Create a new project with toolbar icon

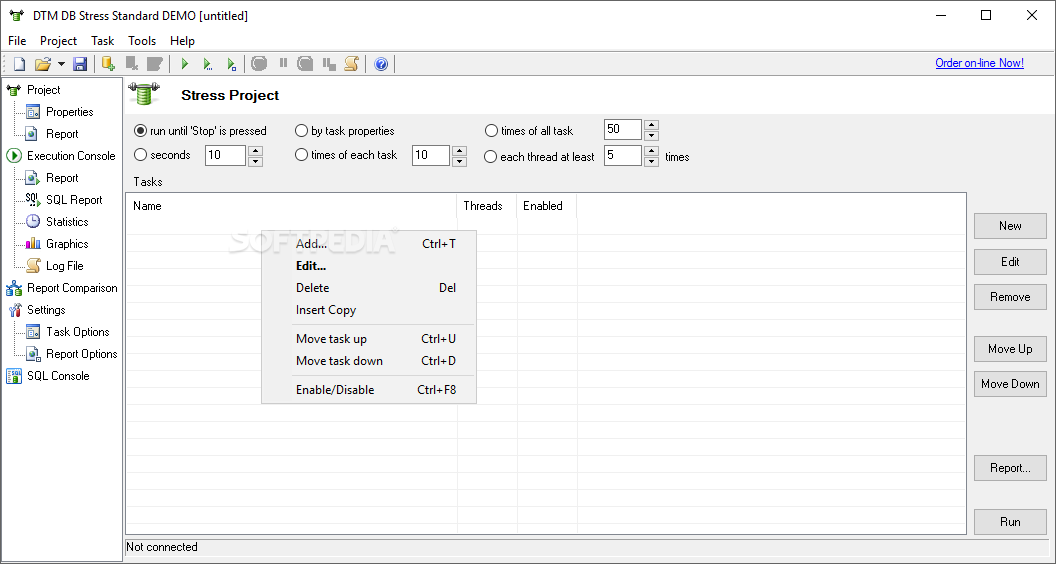tap(20, 64)
